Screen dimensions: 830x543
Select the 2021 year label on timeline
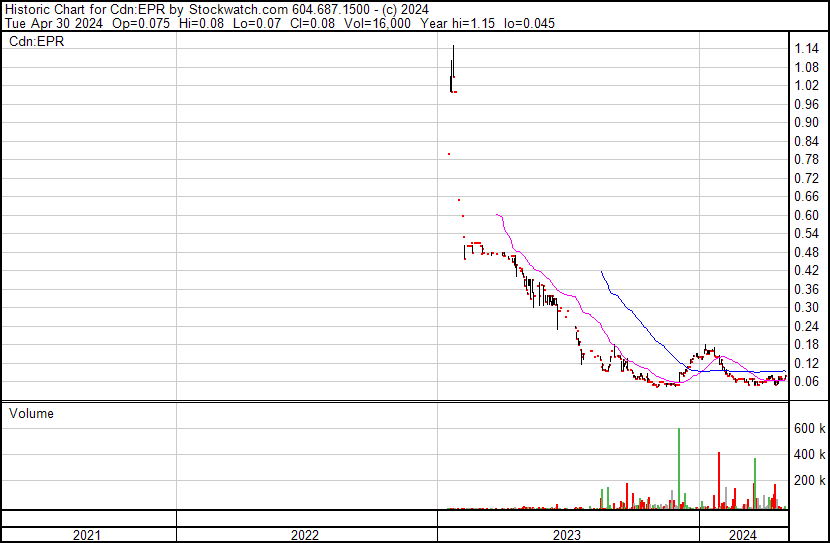coord(87,535)
